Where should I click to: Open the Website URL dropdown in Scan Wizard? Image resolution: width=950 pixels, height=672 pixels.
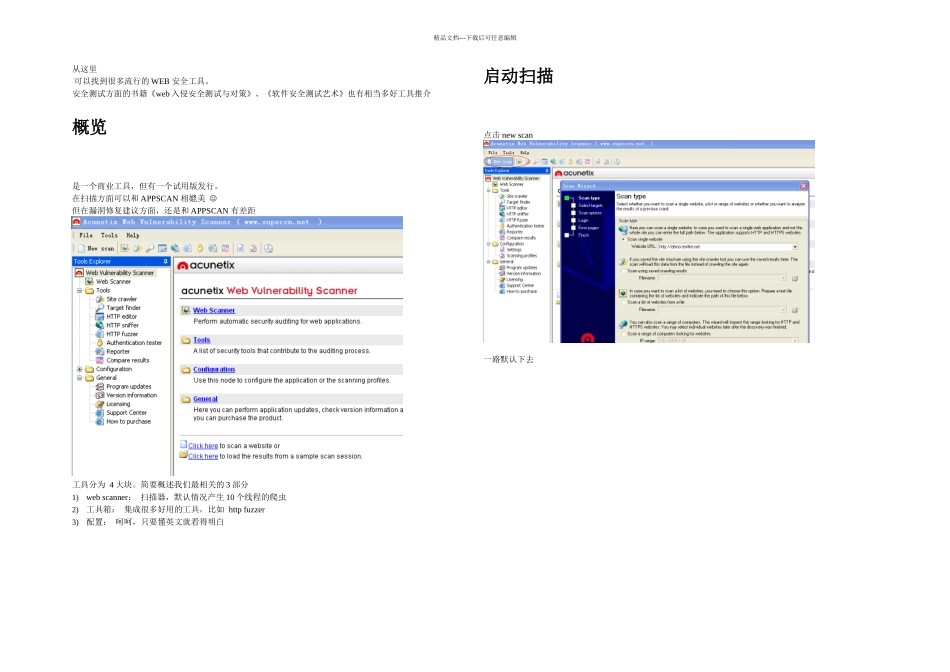pos(795,247)
